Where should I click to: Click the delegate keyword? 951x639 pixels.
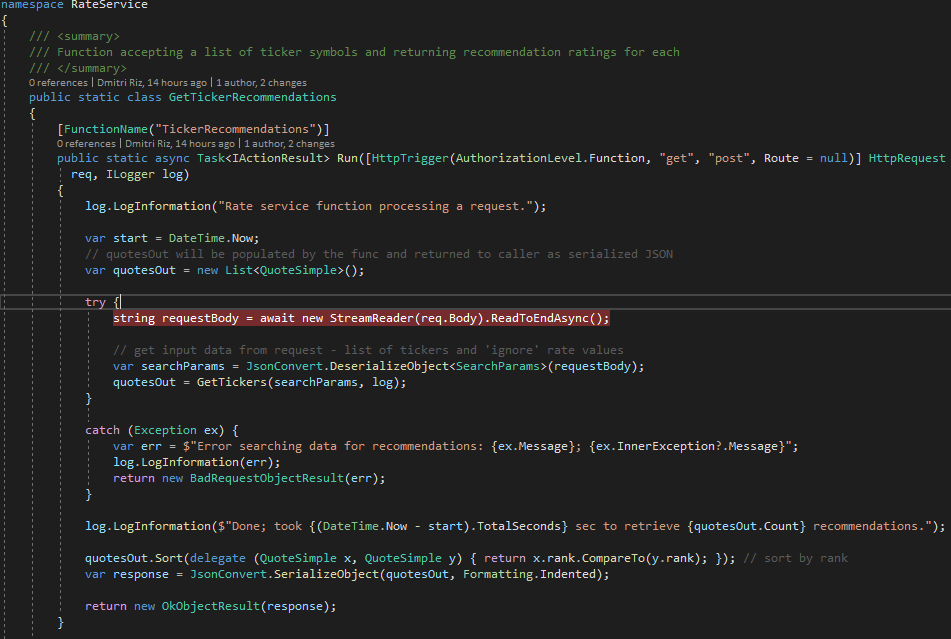tap(218, 558)
